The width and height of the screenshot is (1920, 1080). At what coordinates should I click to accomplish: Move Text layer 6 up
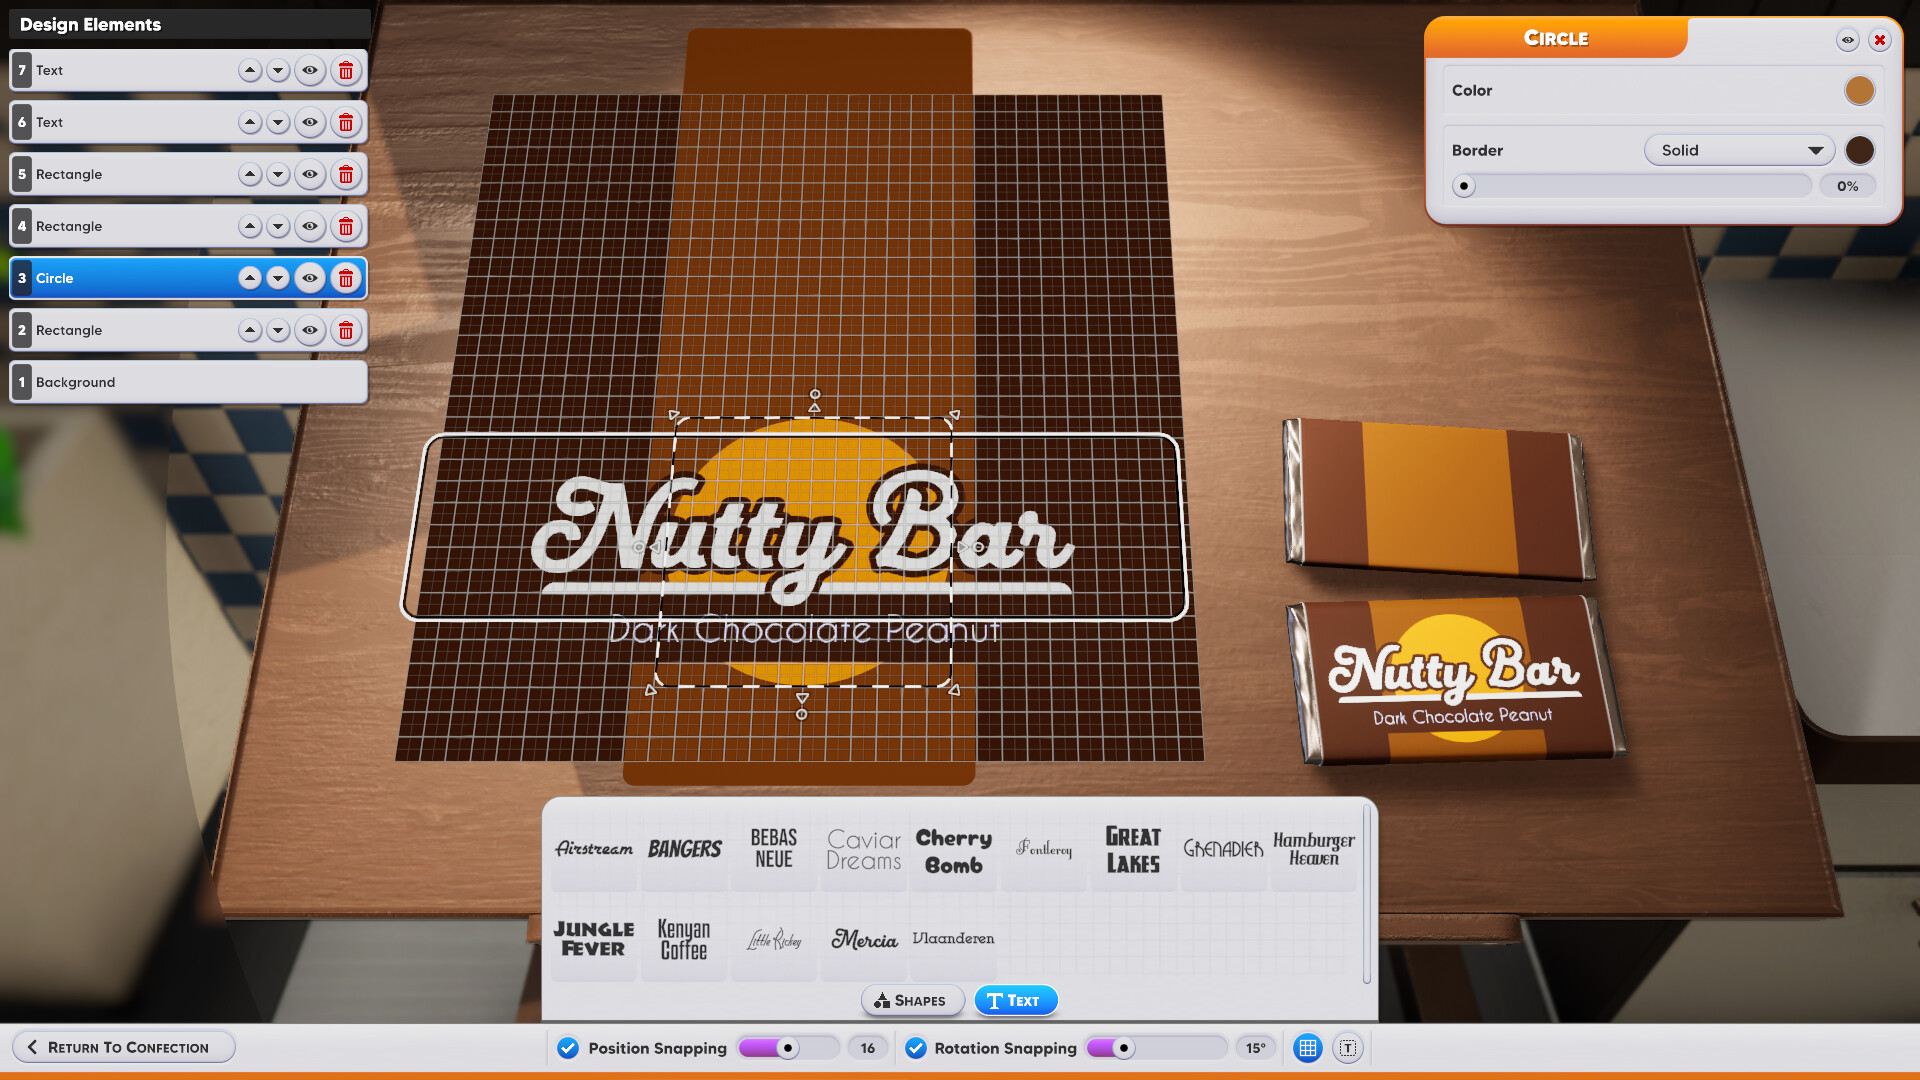(249, 122)
